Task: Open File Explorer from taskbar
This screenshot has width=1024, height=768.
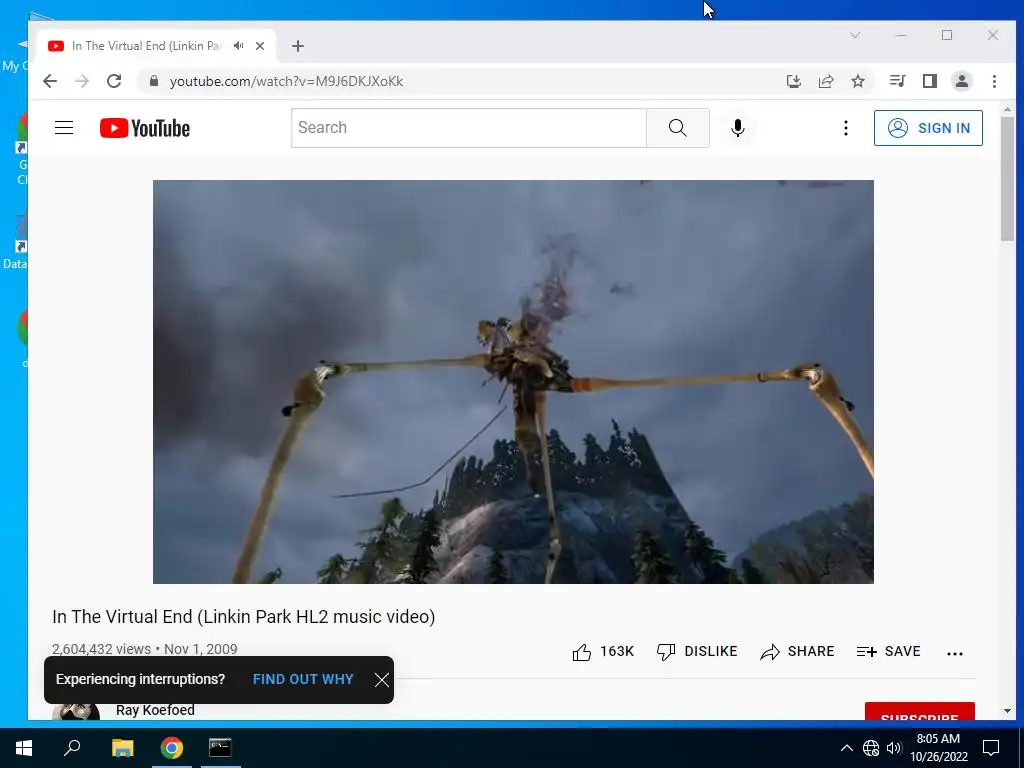Action: 122,748
